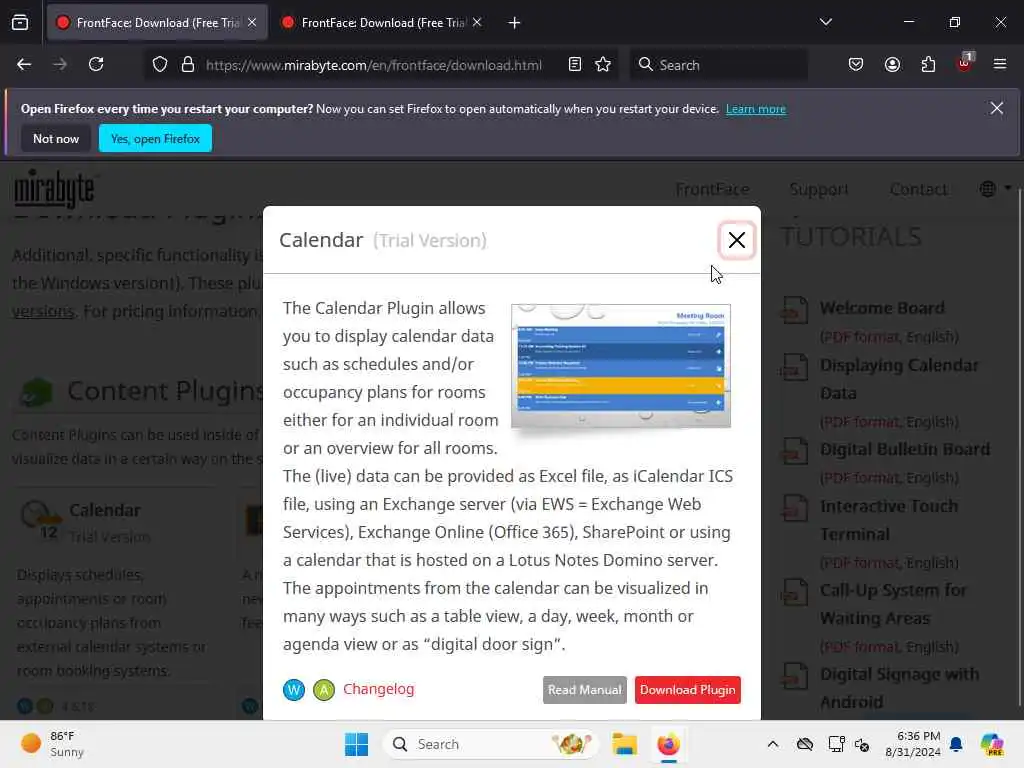The height and width of the screenshot is (768, 1024).
Task: Expand the language globe dropdown
Action: coord(995,189)
